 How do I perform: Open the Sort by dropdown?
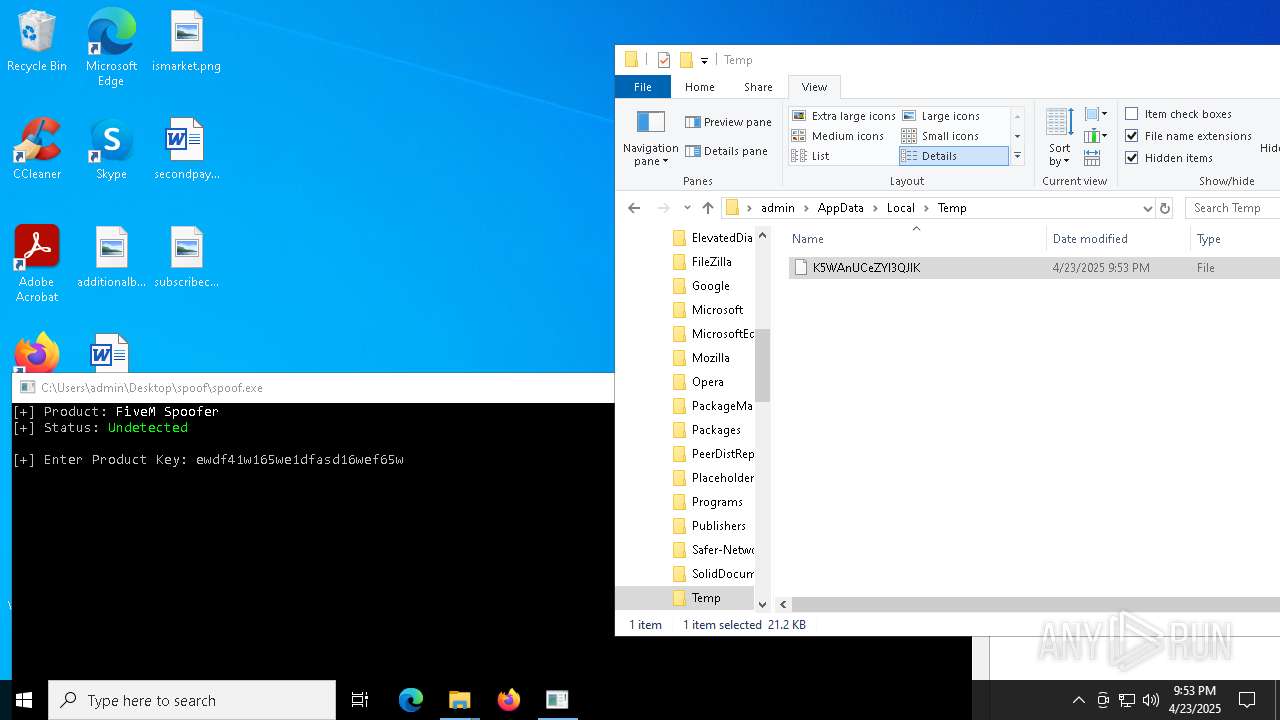(1059, 138)
